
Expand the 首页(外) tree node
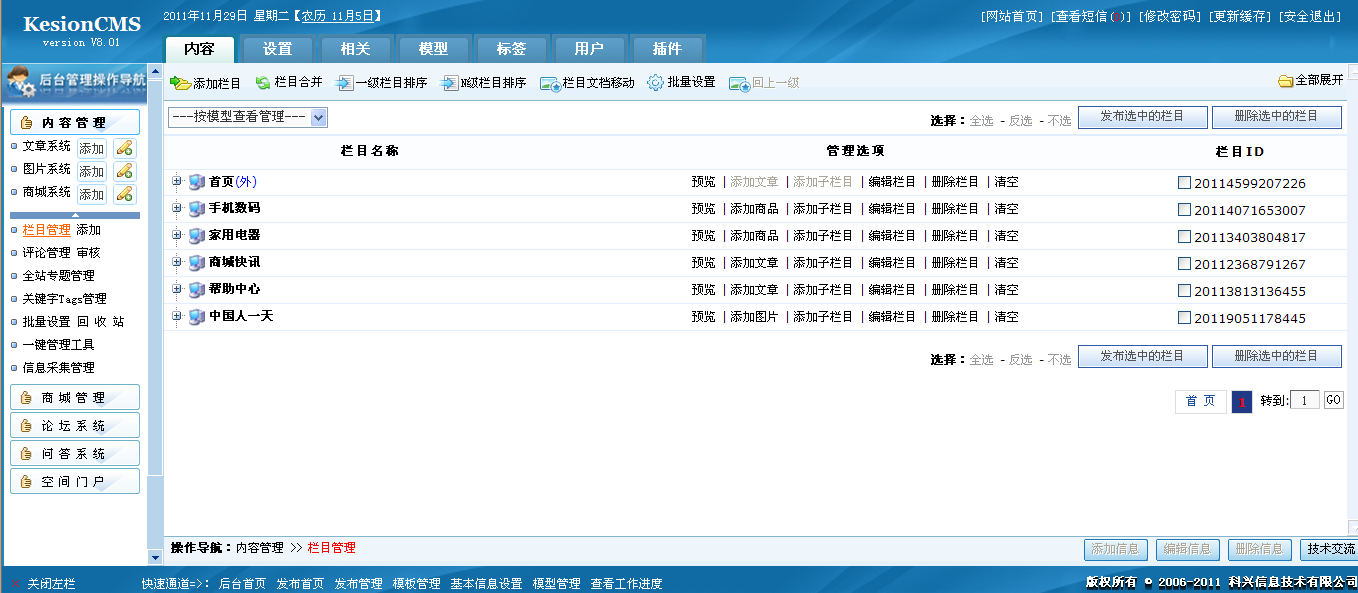(x=175, y=181)
